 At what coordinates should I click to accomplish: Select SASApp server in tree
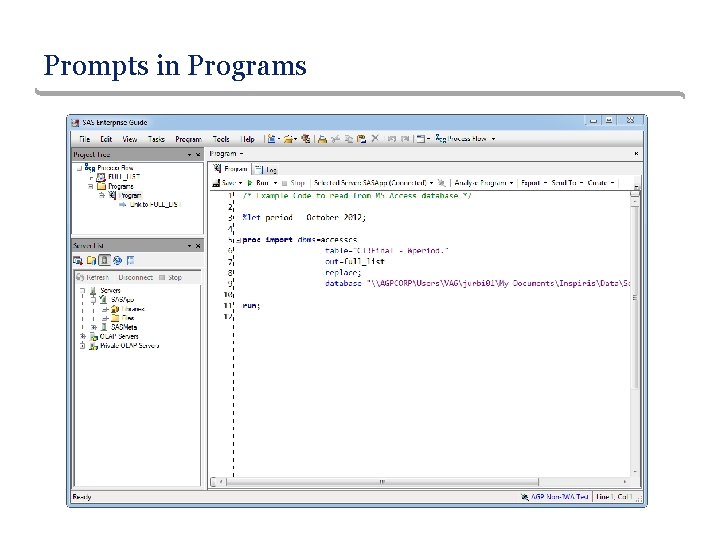(123, 300)
